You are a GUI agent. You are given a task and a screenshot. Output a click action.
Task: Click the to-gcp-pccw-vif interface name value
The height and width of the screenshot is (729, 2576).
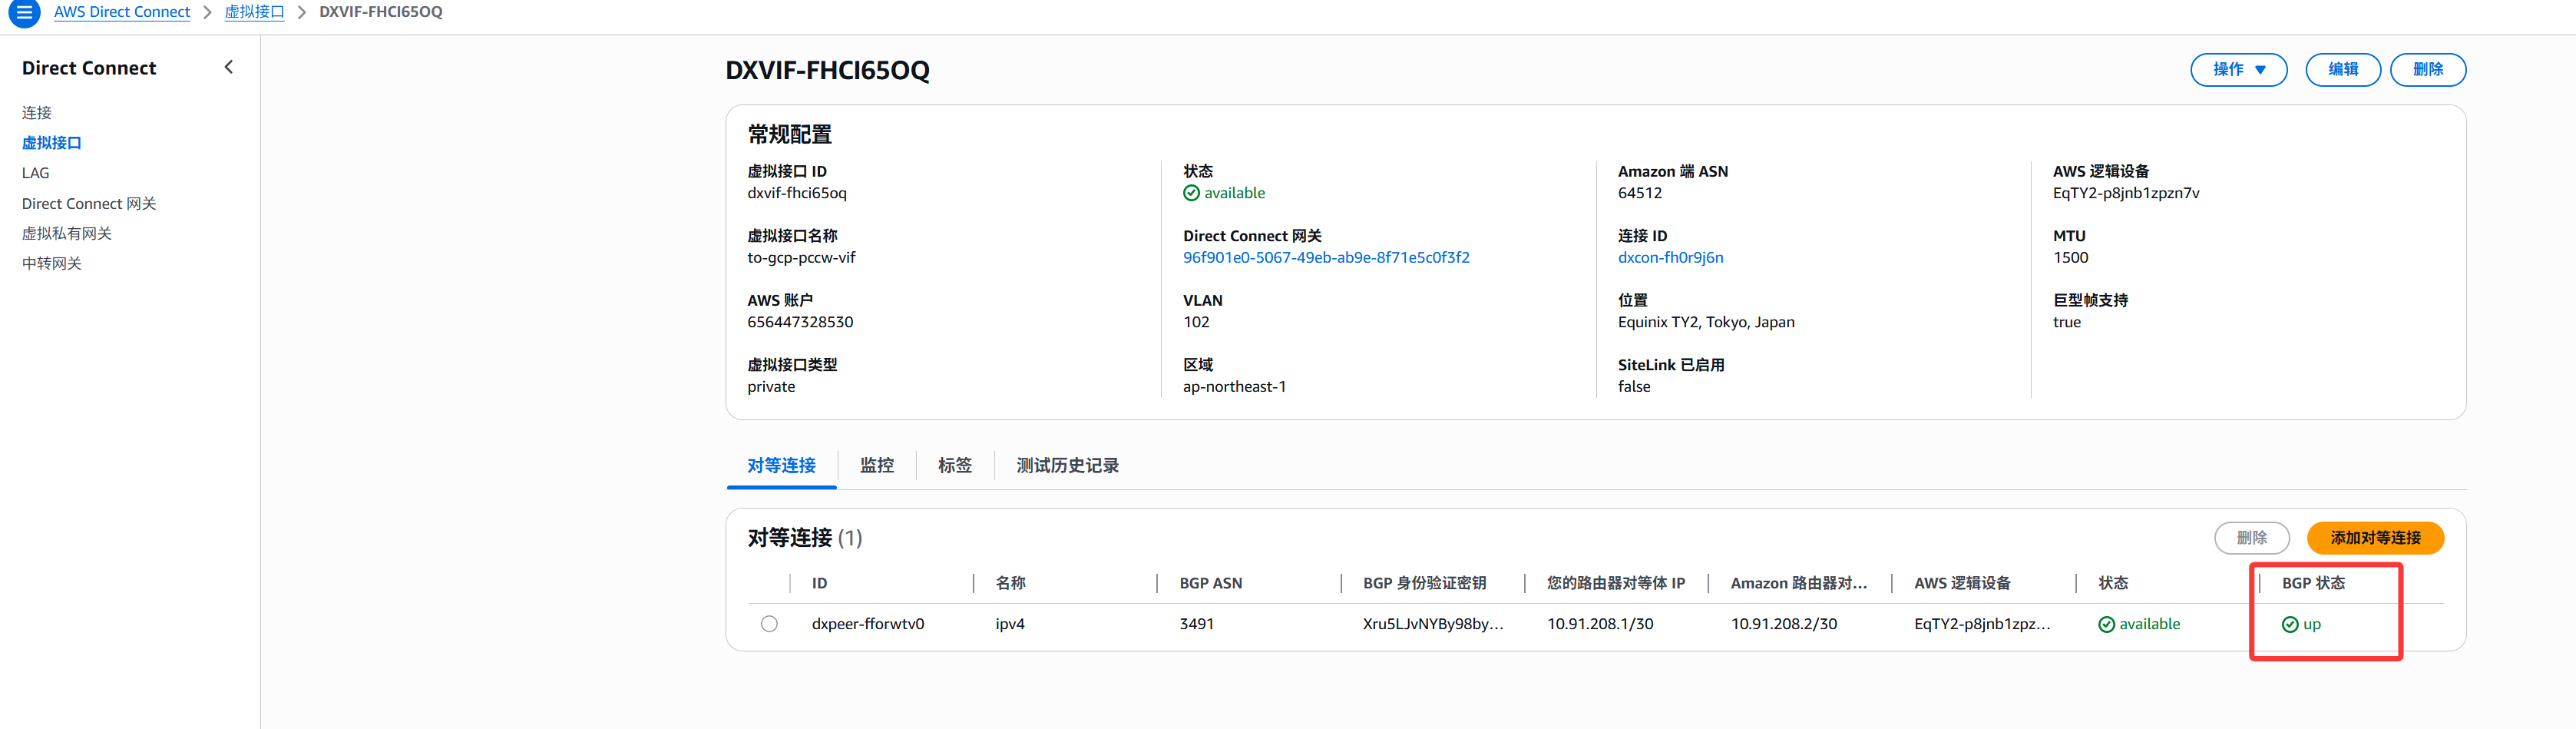801,257
